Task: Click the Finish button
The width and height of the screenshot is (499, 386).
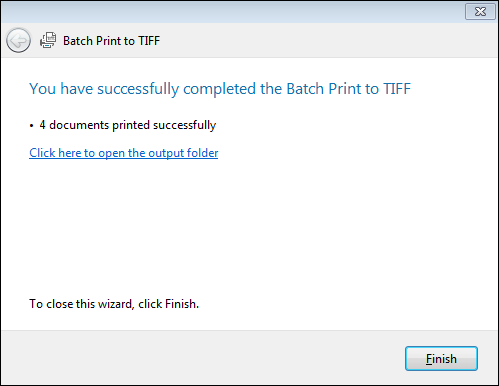Action: tap(441, 359)
